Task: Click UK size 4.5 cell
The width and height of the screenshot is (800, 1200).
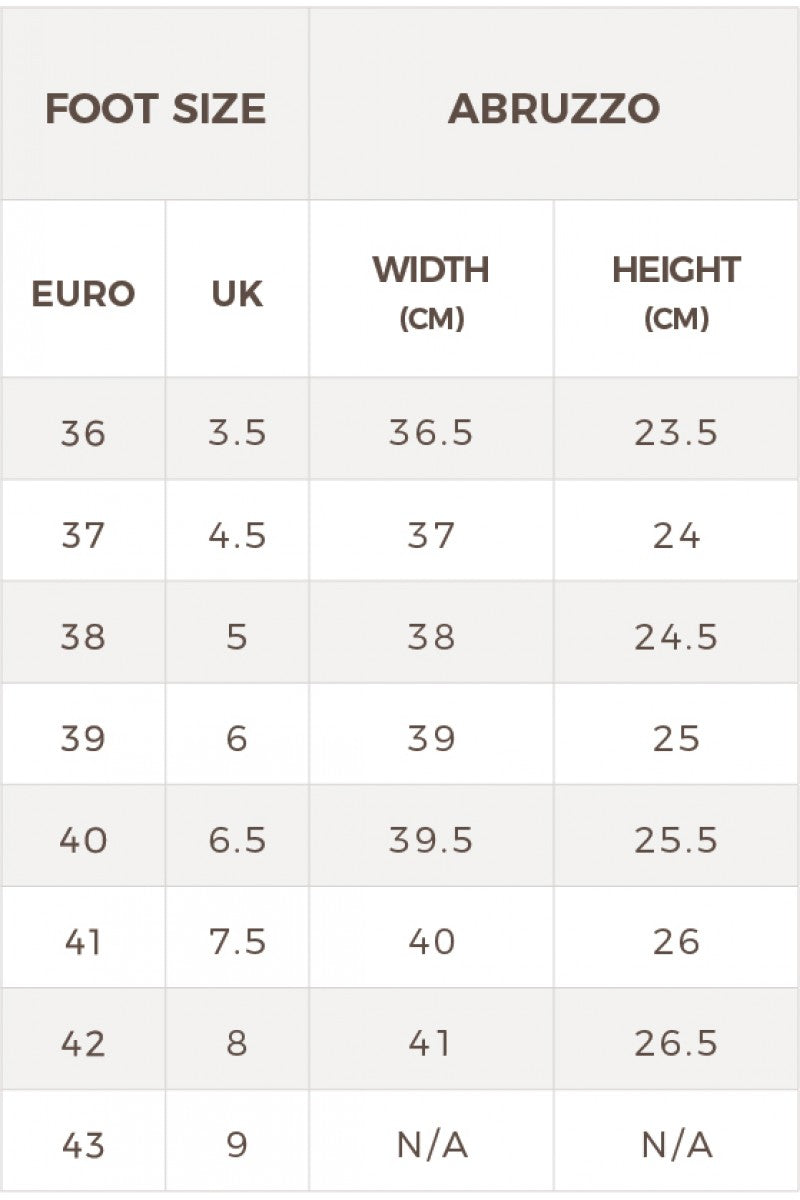Action: [x=237, y=536]
